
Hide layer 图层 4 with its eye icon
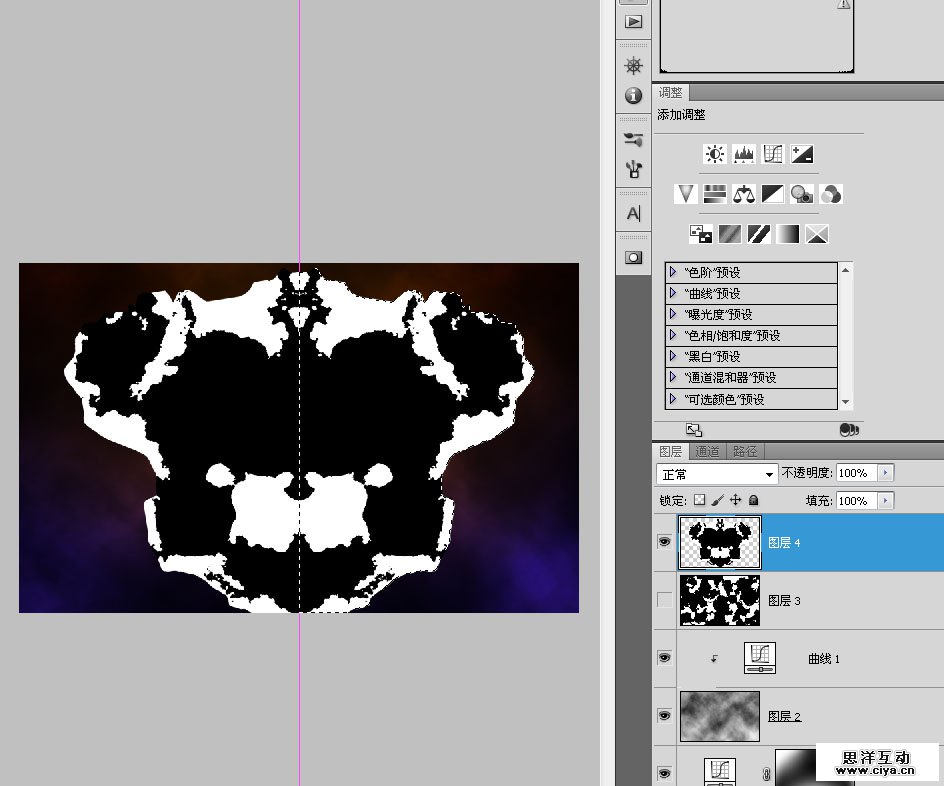pyautogui.click(x=664, y=542)
